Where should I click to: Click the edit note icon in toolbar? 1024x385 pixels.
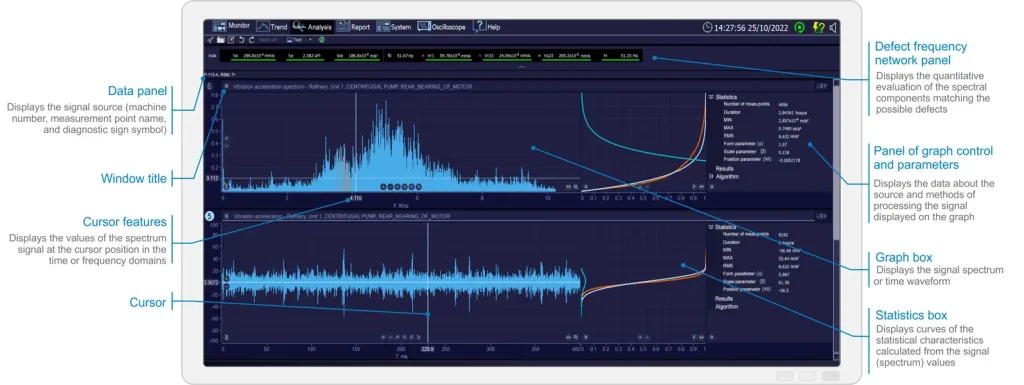coord(231,40)
